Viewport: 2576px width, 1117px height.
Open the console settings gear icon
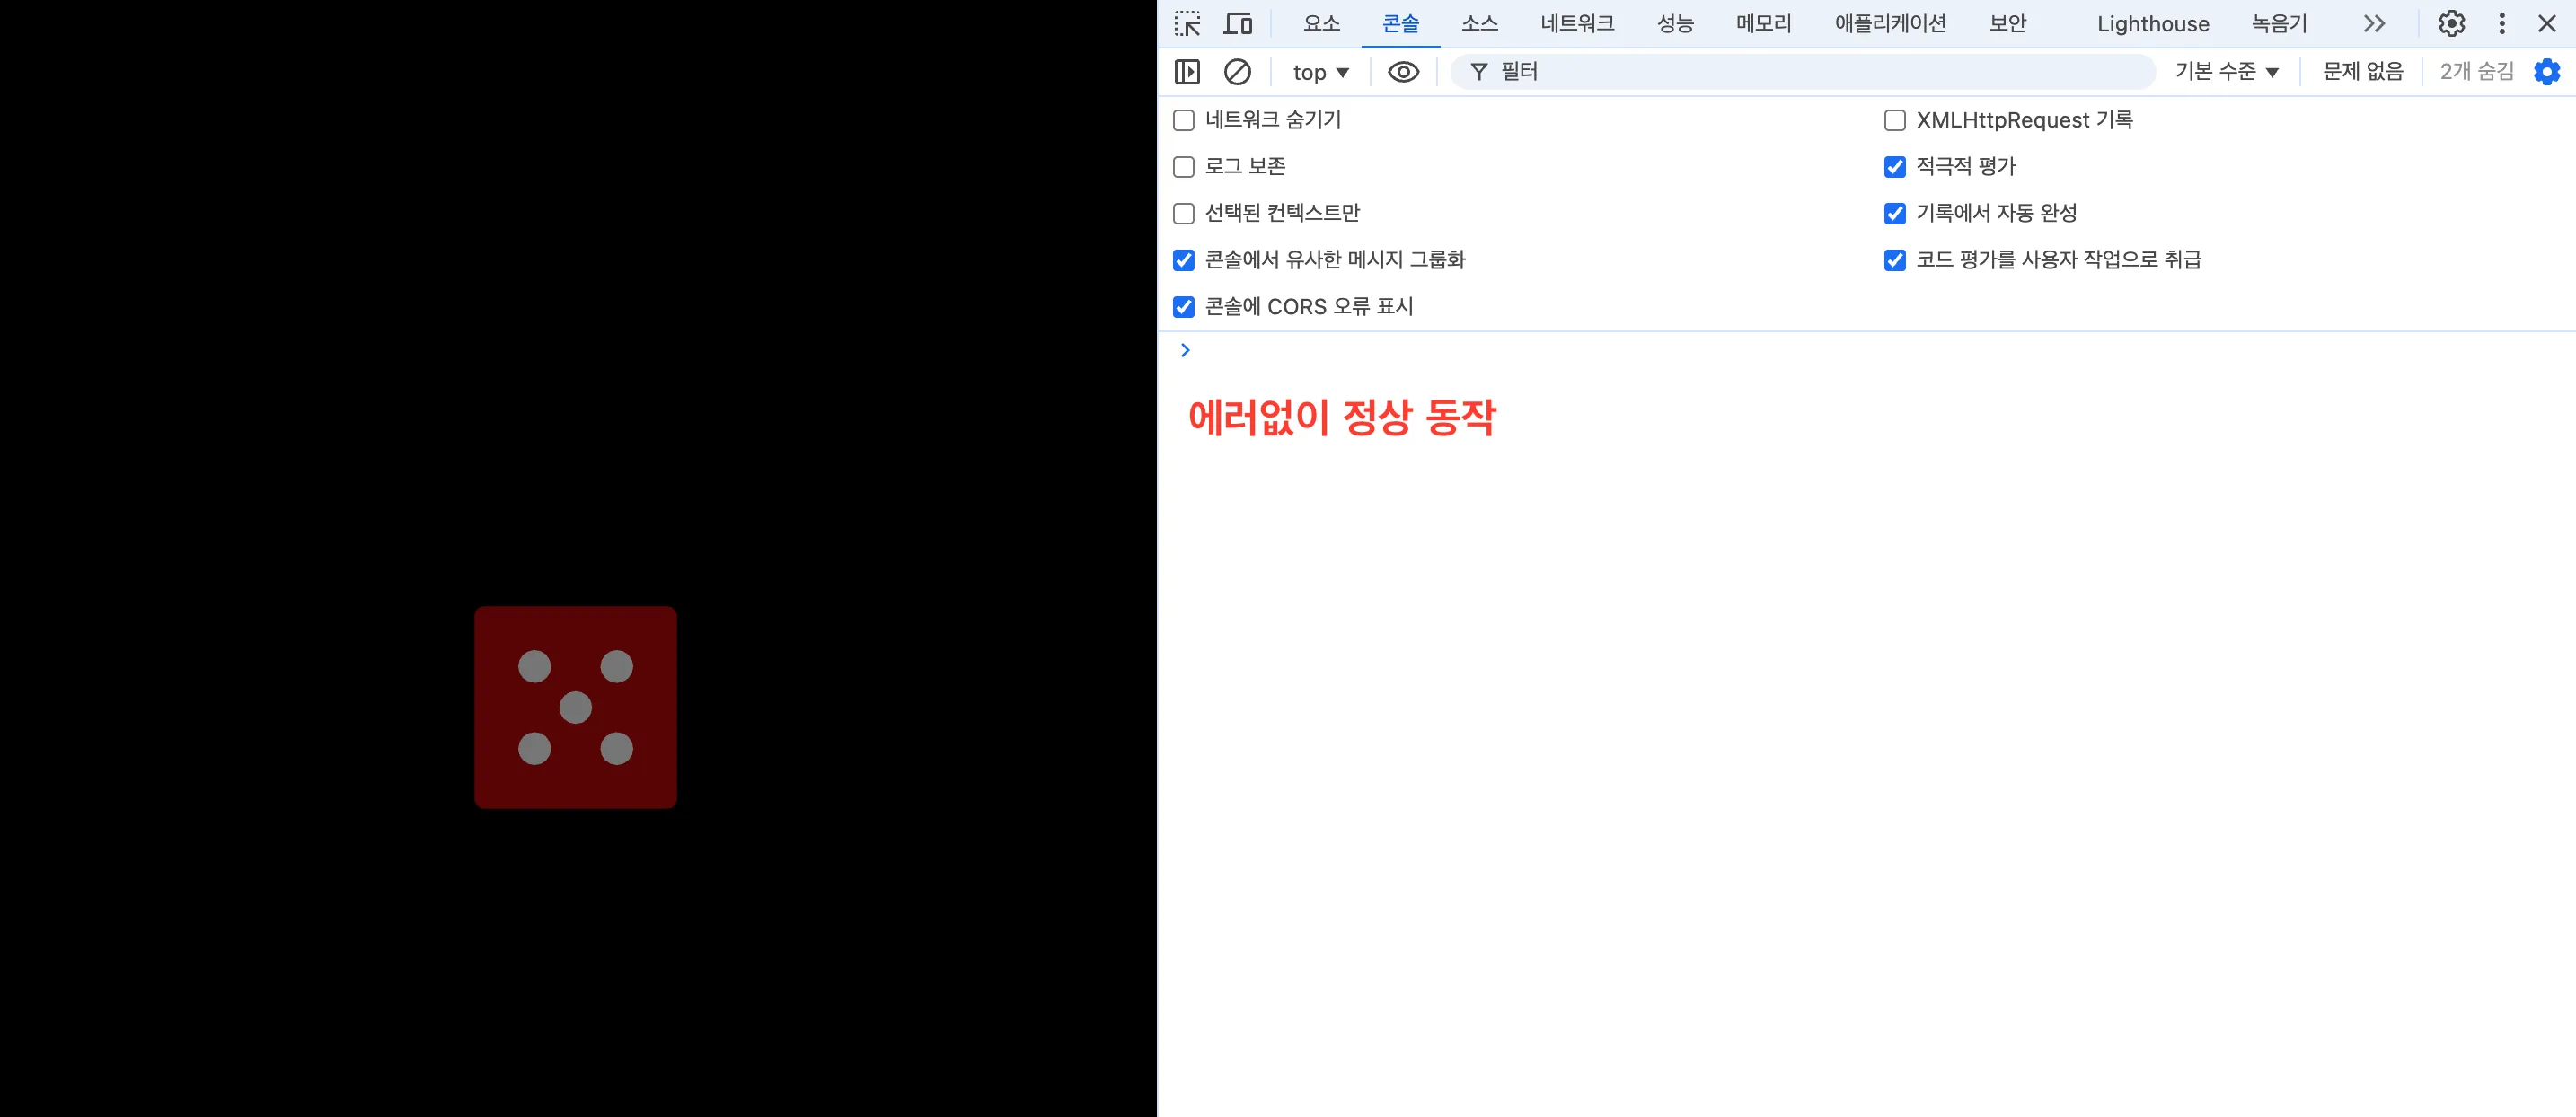click(x=2546, y=71)
